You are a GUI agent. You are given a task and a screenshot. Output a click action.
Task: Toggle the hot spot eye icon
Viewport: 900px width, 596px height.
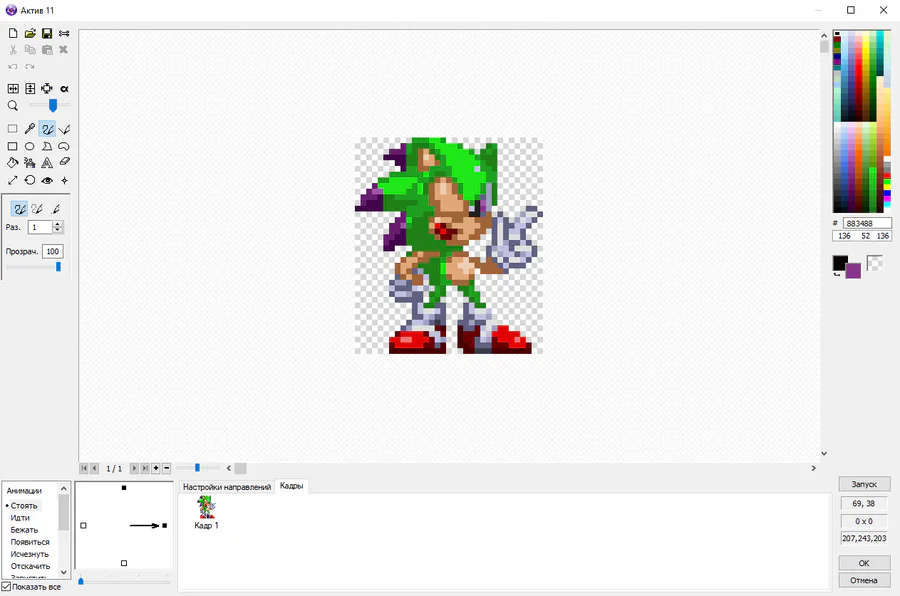pyautogui.click(x=47, y=180)
